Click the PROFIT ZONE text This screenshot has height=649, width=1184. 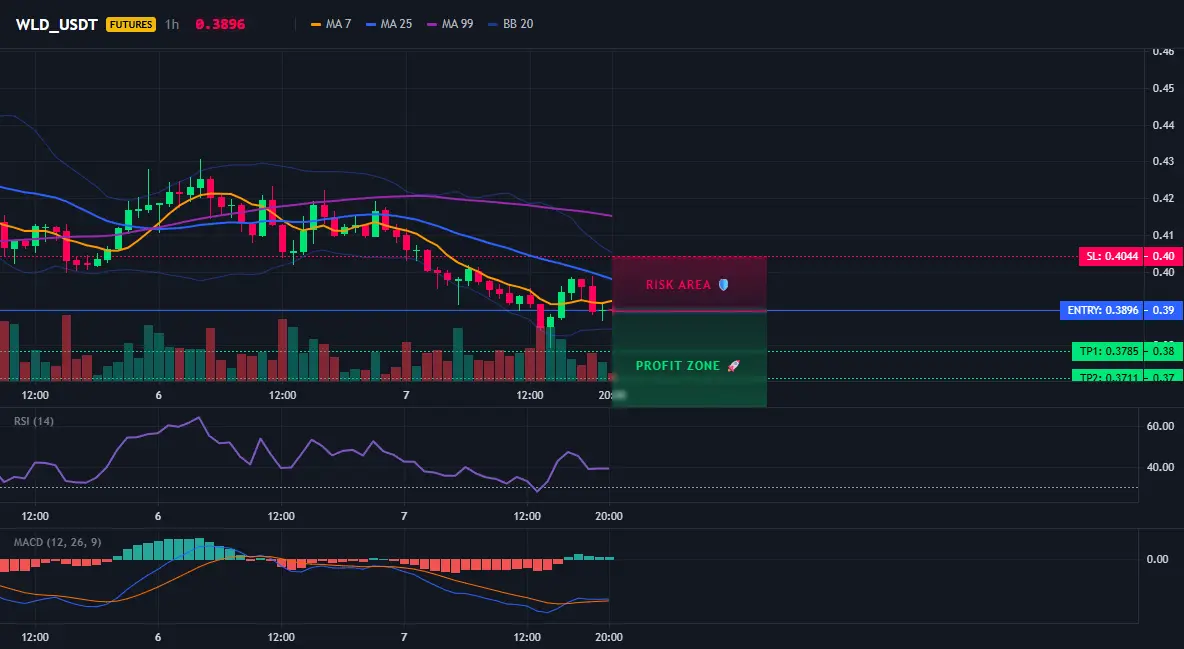click(678, 366)
